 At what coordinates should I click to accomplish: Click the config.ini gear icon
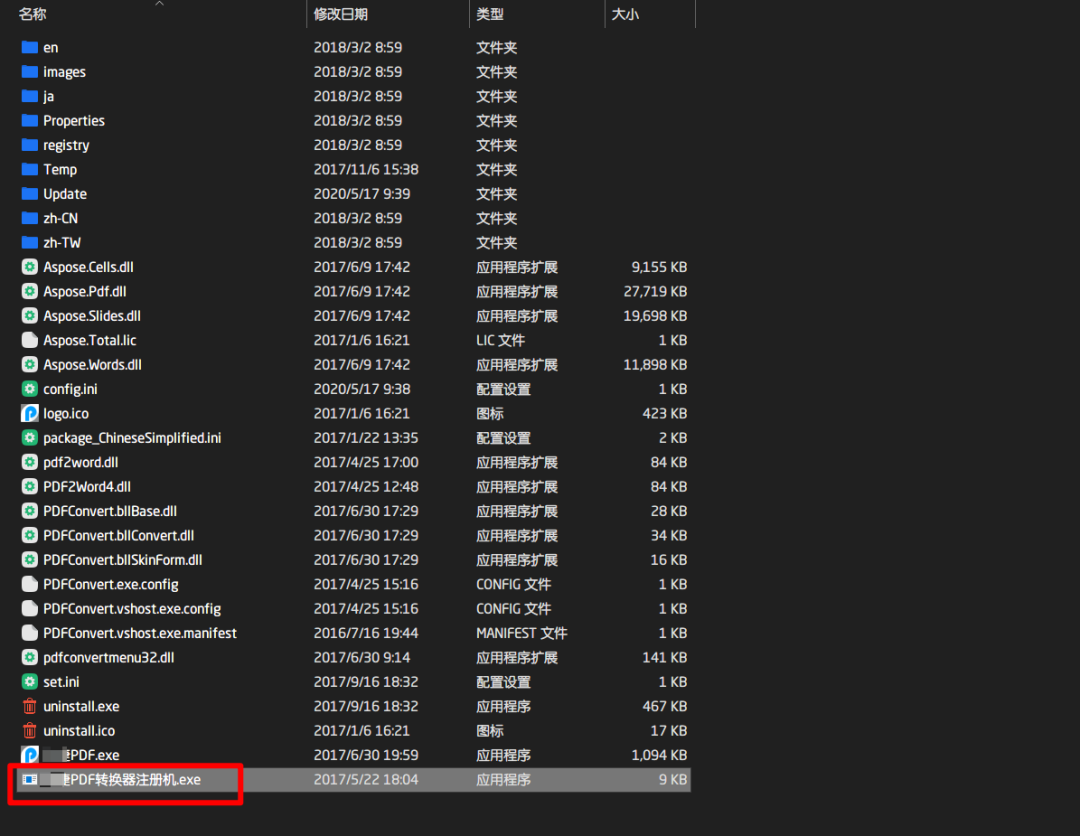point(30,389)
